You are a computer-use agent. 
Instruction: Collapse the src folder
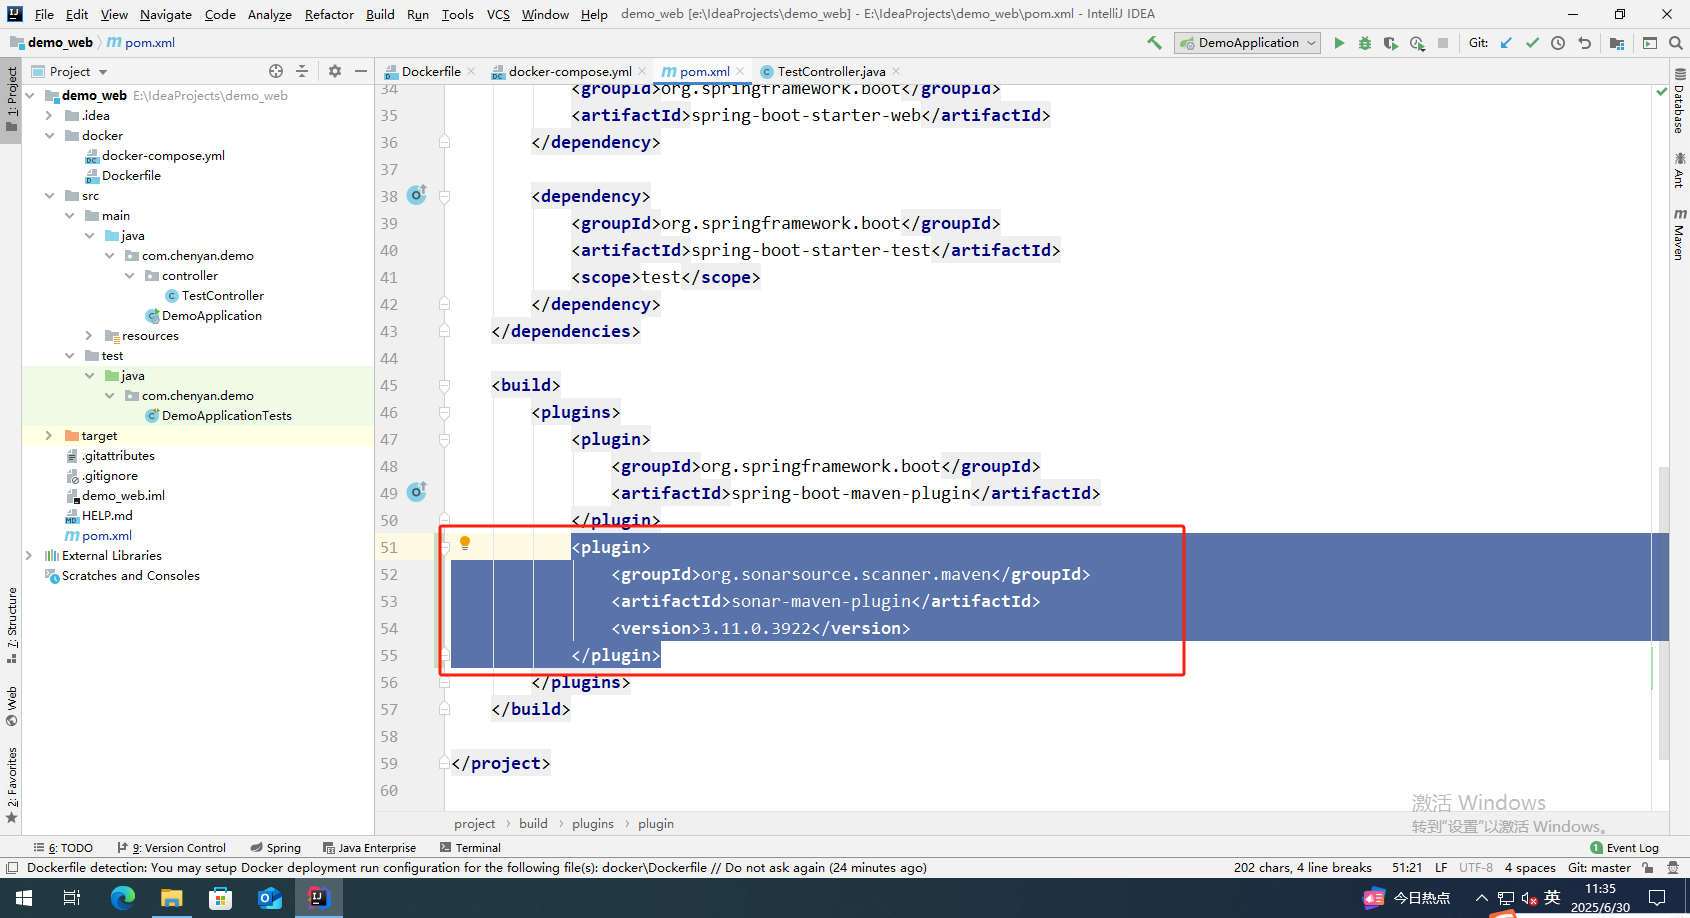(49, 196)
